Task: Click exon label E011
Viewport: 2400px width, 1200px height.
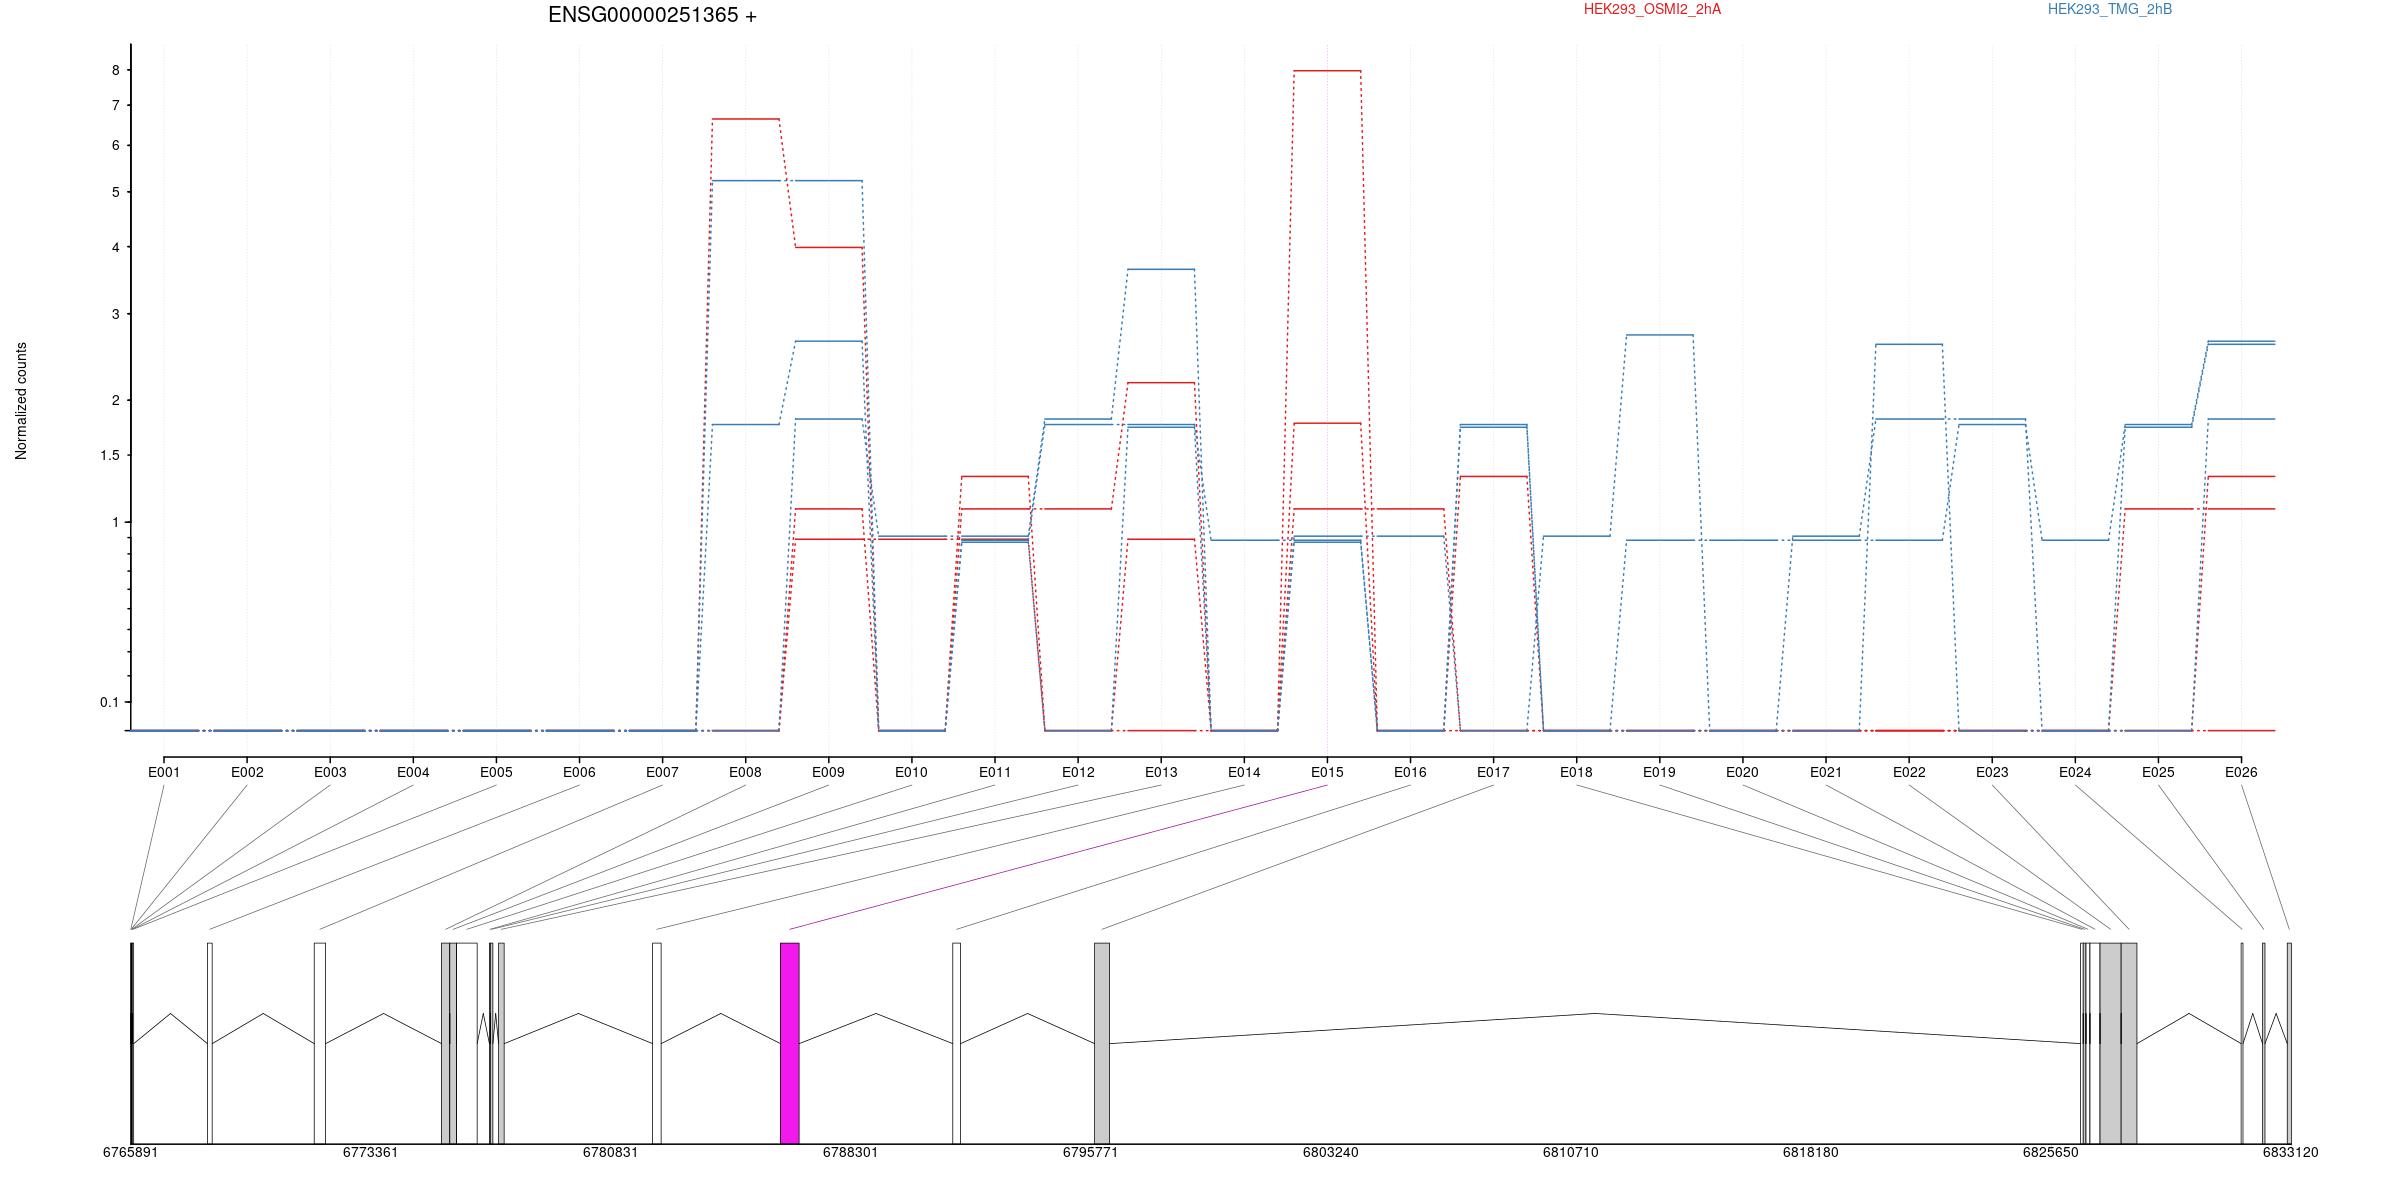Action: [995, 772]
